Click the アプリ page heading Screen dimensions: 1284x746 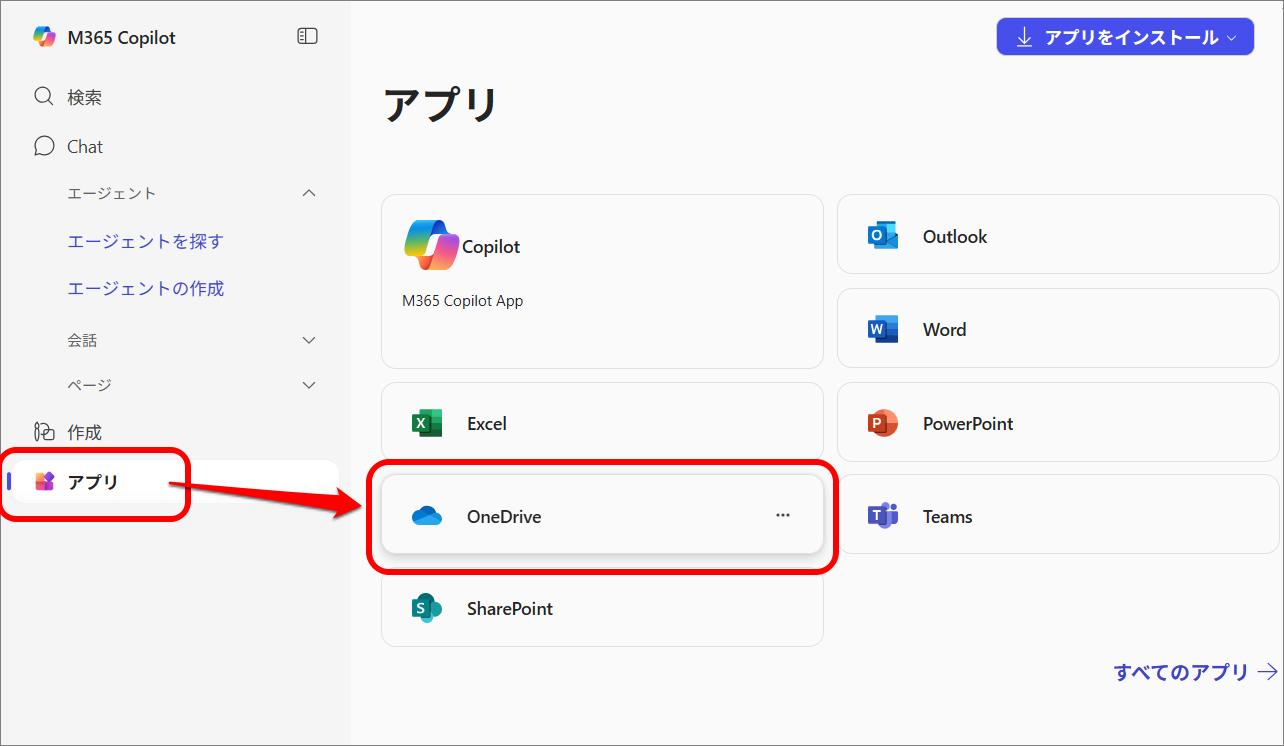441,104
